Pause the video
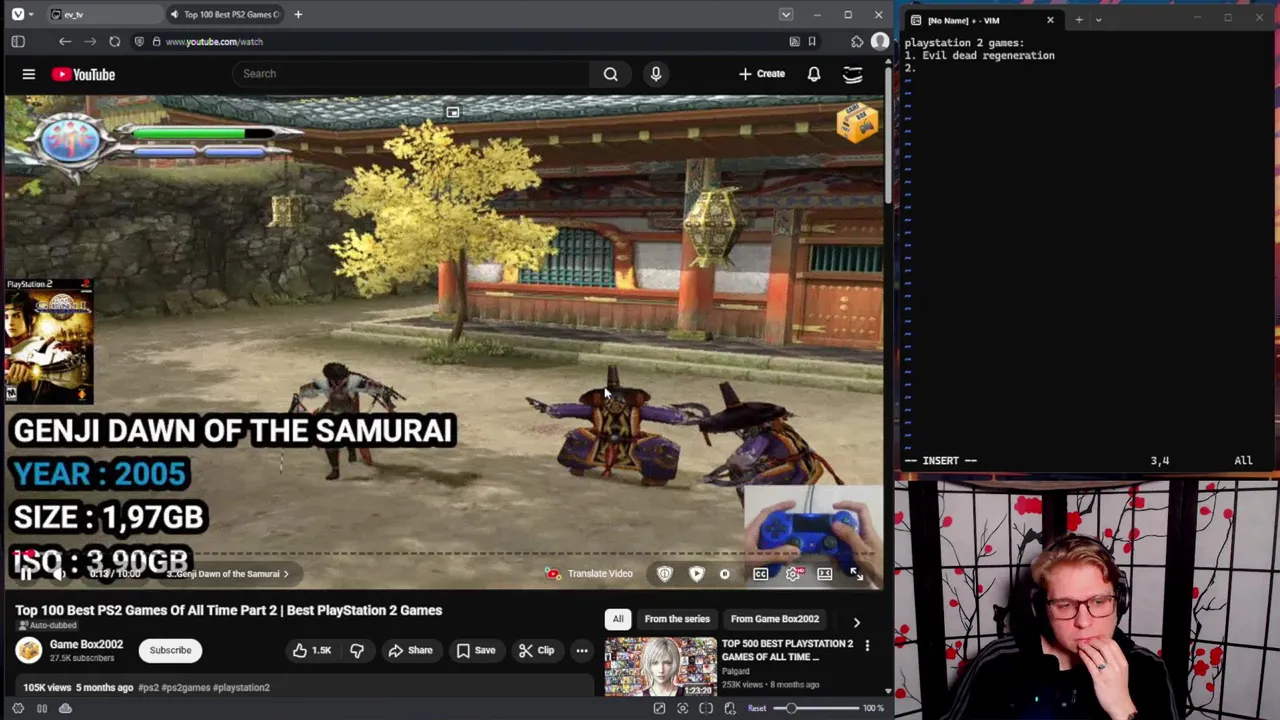The image size is (1280, 720). (27, 573)
